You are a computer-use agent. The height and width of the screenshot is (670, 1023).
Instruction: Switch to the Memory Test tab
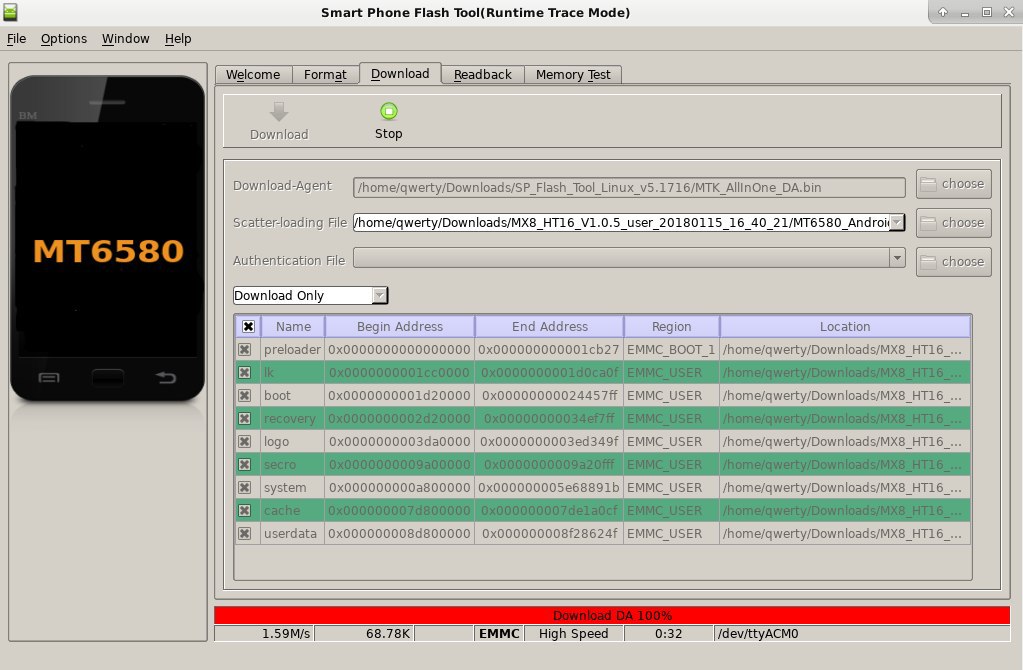573,74
